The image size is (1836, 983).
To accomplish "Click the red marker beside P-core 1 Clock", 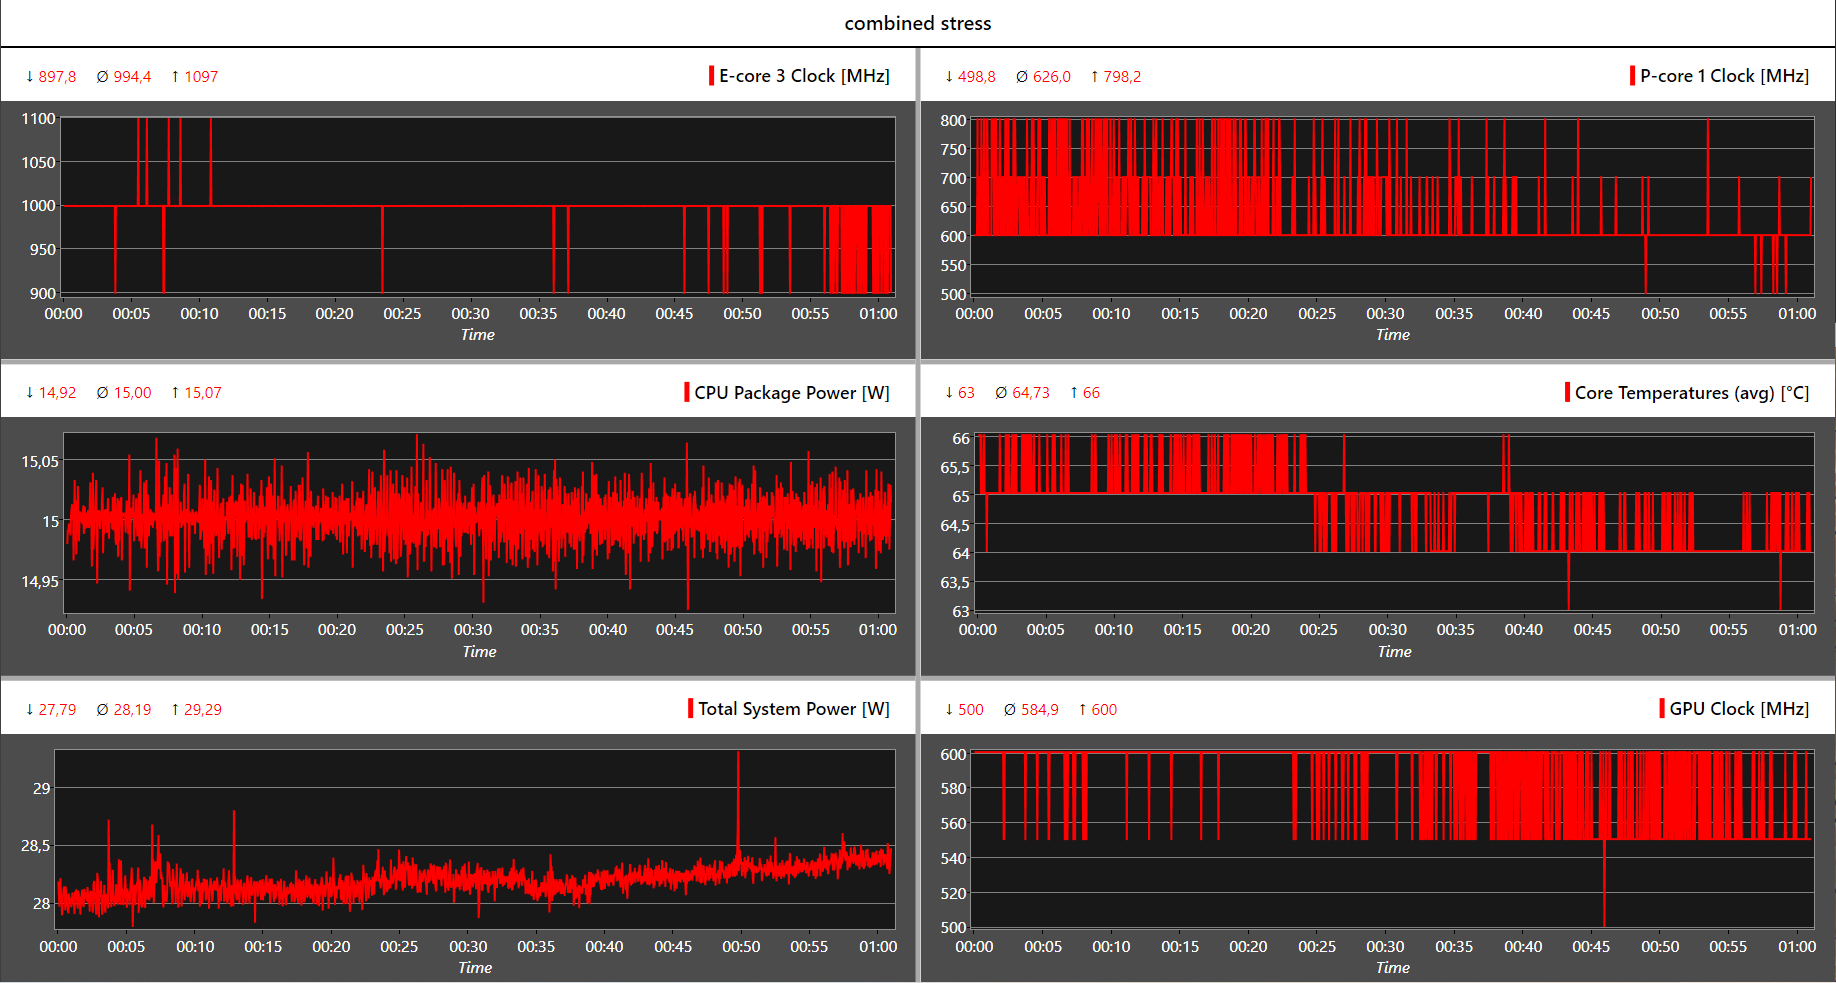I will (x=1632, y=76).
